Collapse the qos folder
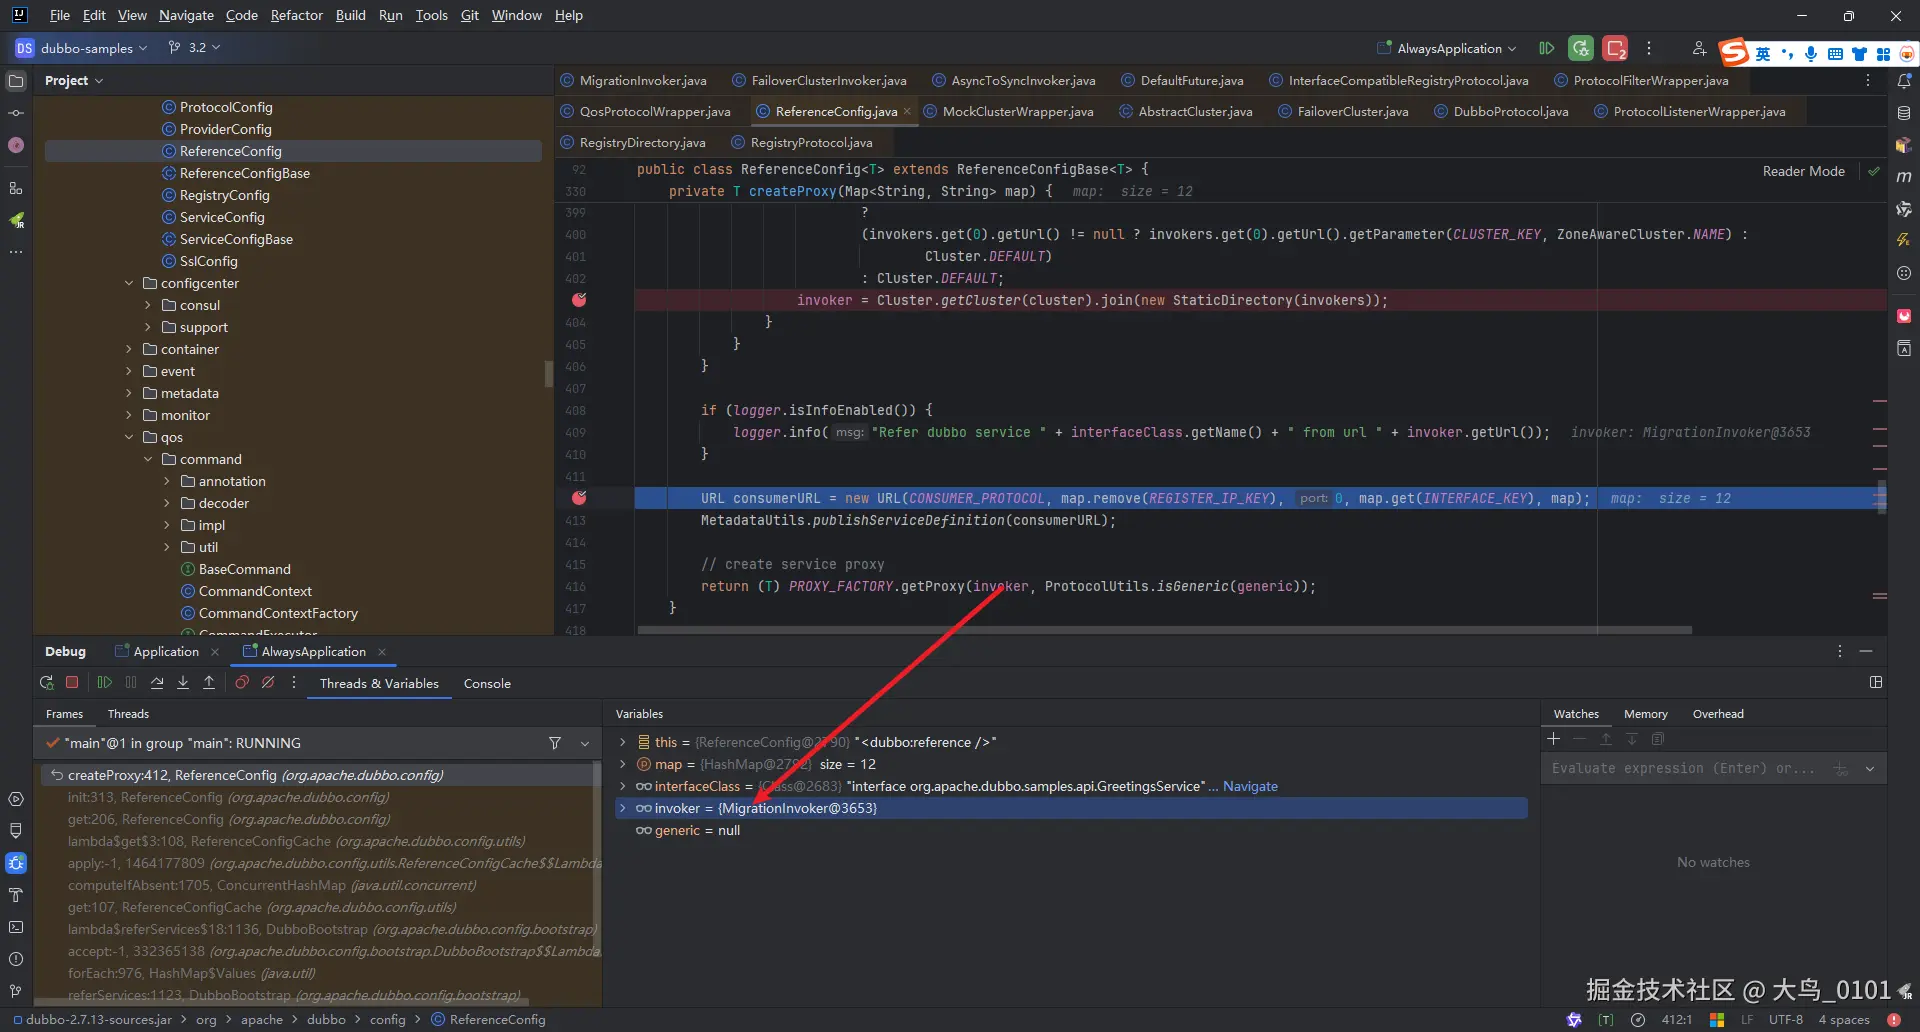1920x1032 pixels. click(x=129, y=437)
